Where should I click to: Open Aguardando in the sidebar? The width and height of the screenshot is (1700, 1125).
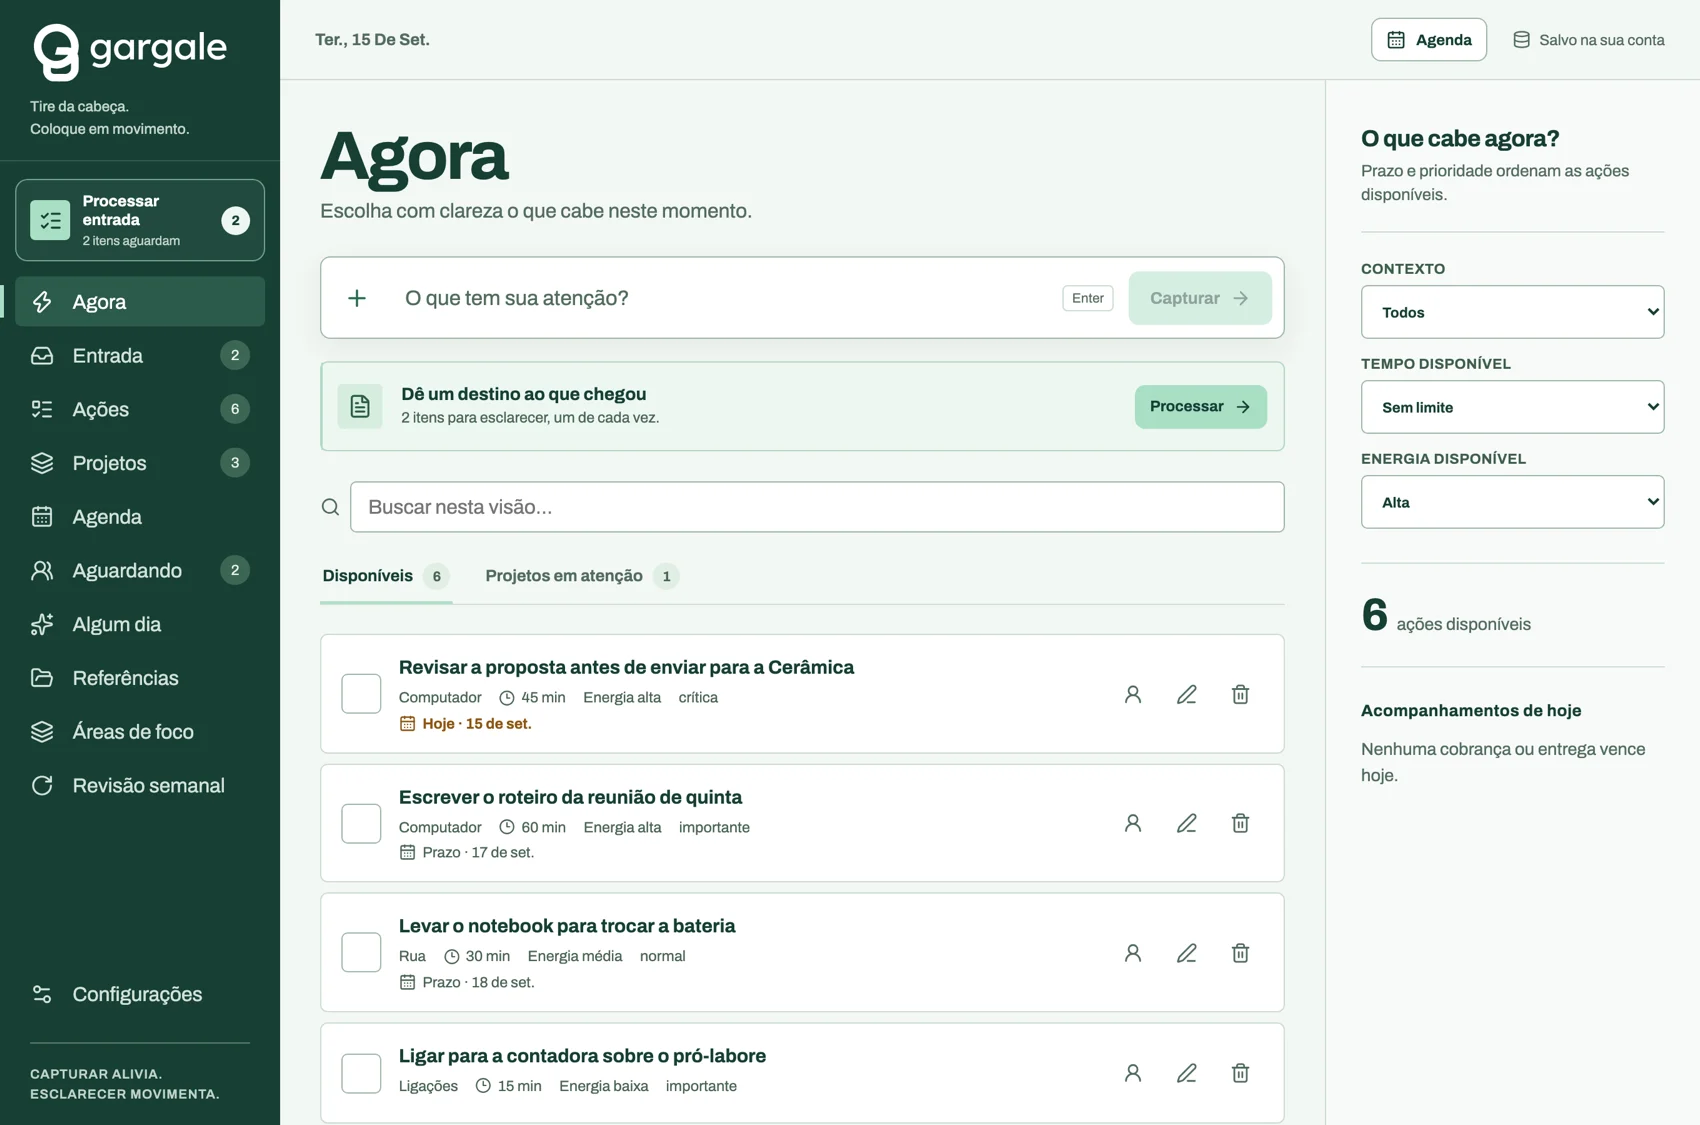coord(140,570)
